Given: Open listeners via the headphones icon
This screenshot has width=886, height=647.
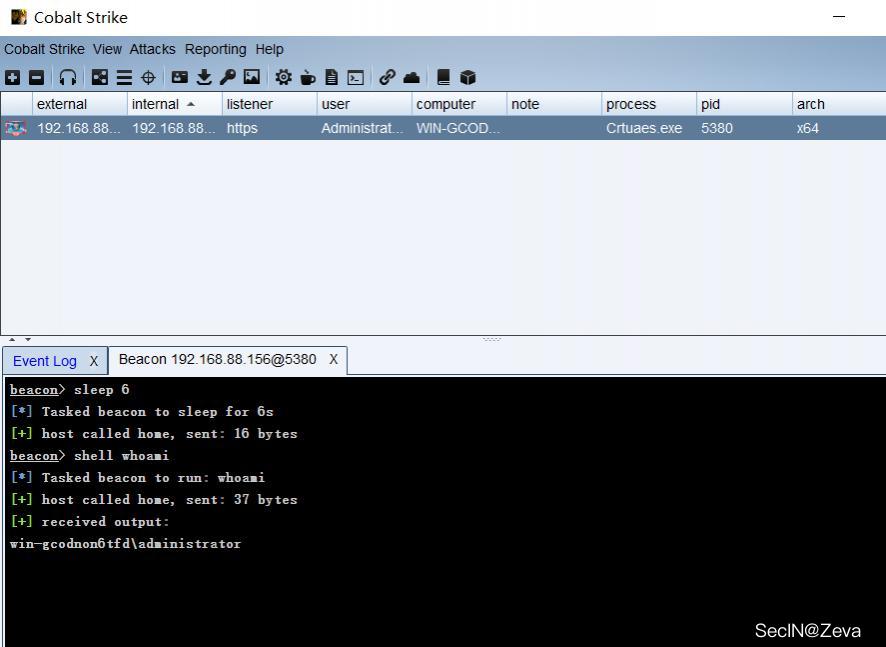Looking at the screenshot, I should [x=68, y=77].
